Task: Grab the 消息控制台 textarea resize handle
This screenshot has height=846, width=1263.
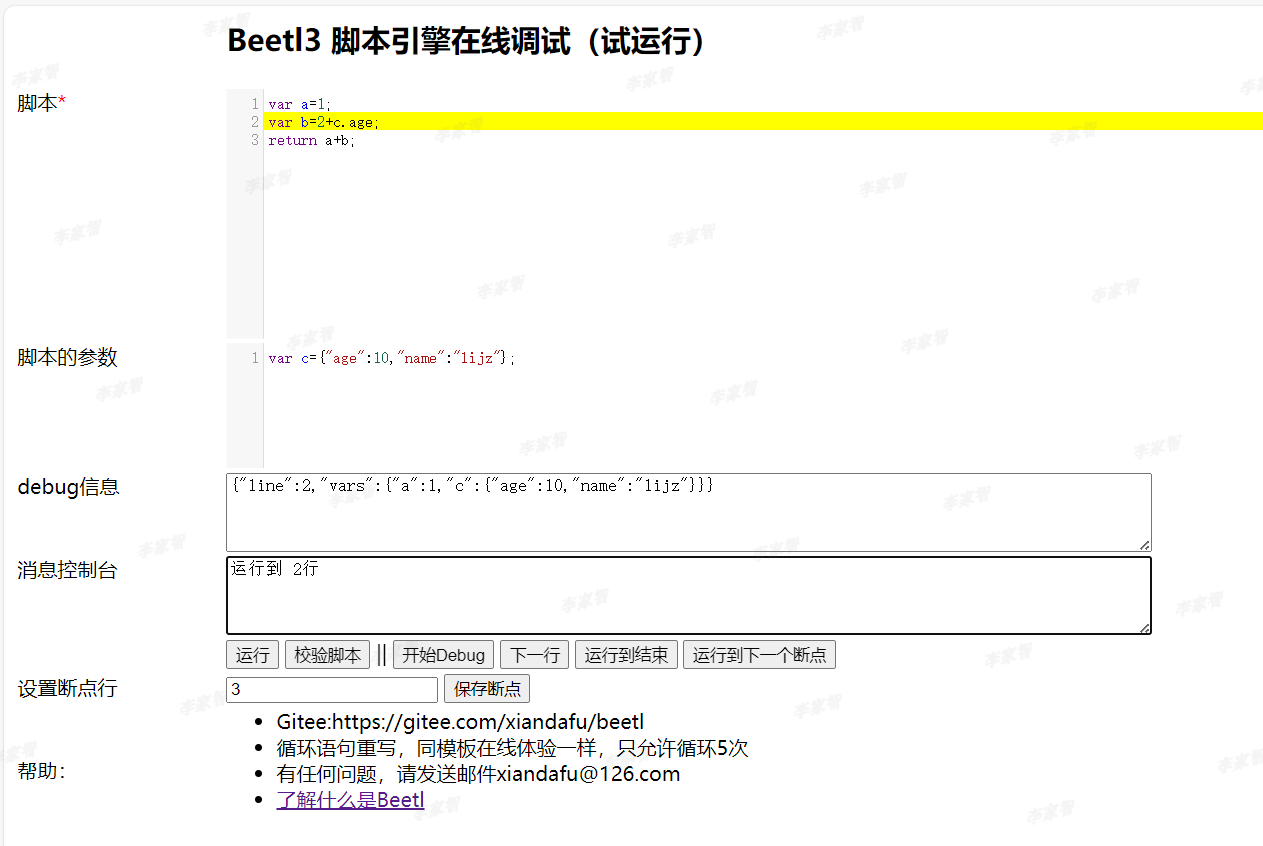Action: (x=1144, y=627)
